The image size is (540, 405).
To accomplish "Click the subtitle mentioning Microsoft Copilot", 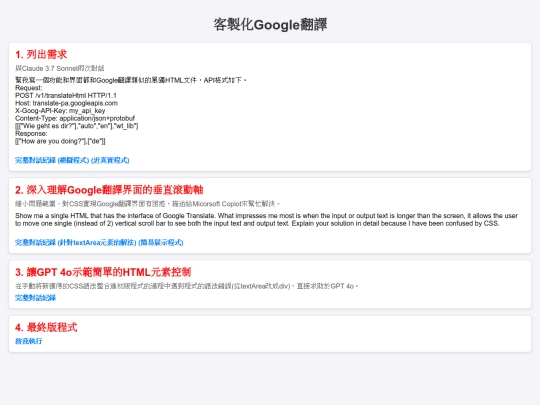I will pyautogui.click(x=147, y=204).
